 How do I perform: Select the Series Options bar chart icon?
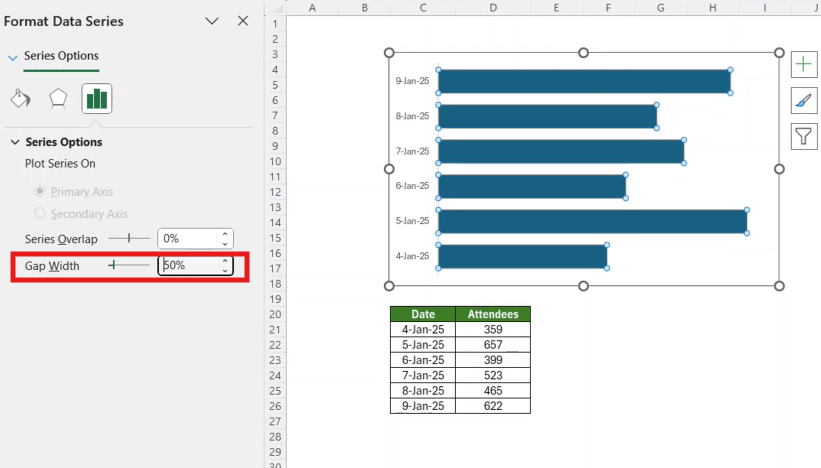coord(97,98)
